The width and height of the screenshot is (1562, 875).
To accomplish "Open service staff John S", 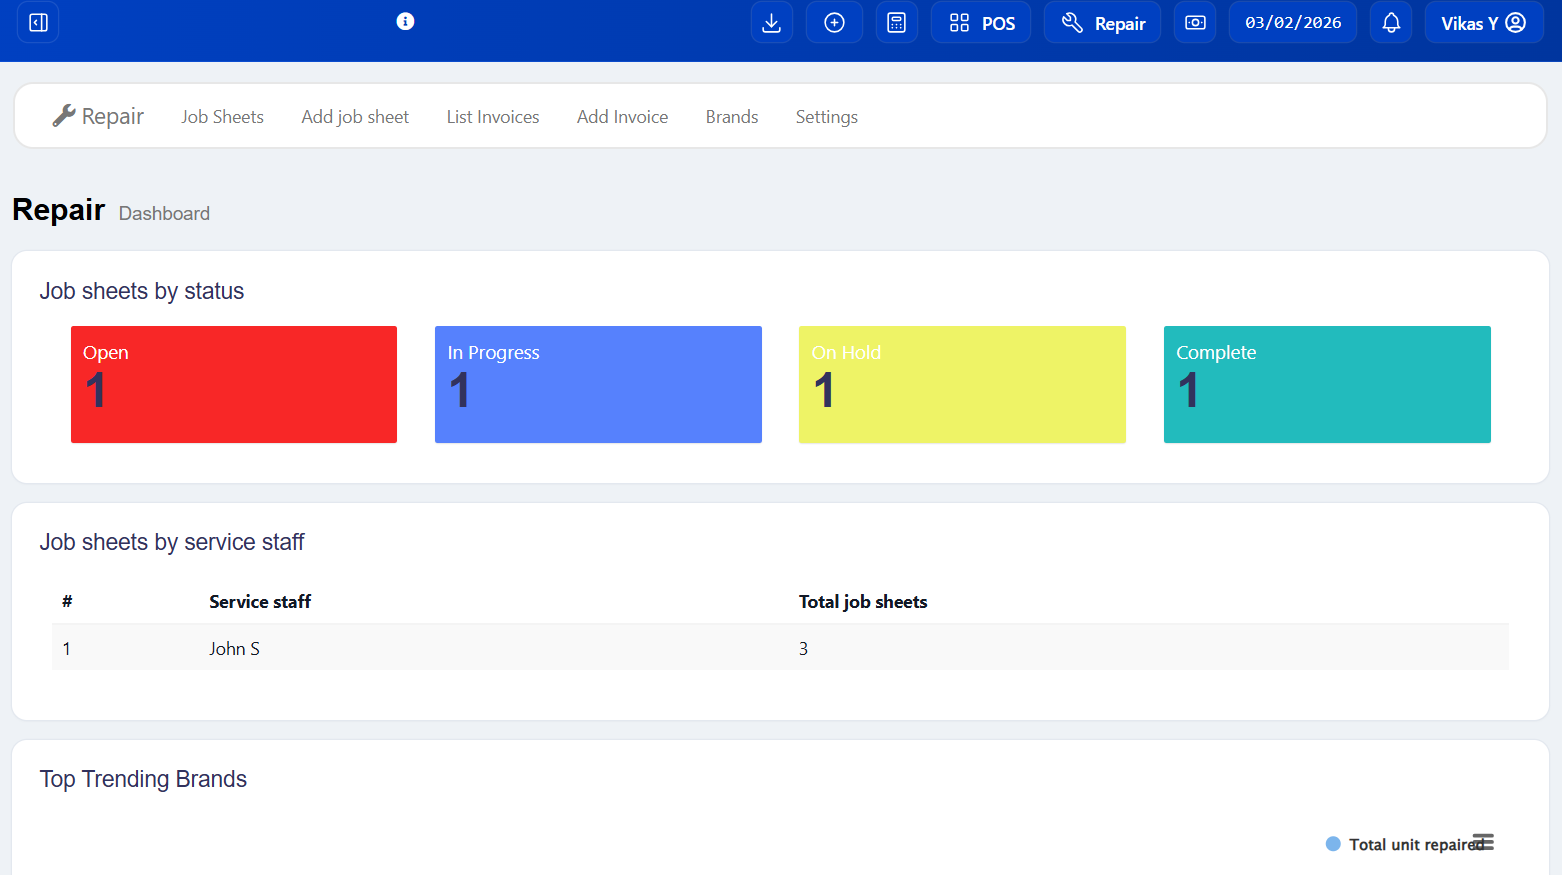I will tap(234, 648).
